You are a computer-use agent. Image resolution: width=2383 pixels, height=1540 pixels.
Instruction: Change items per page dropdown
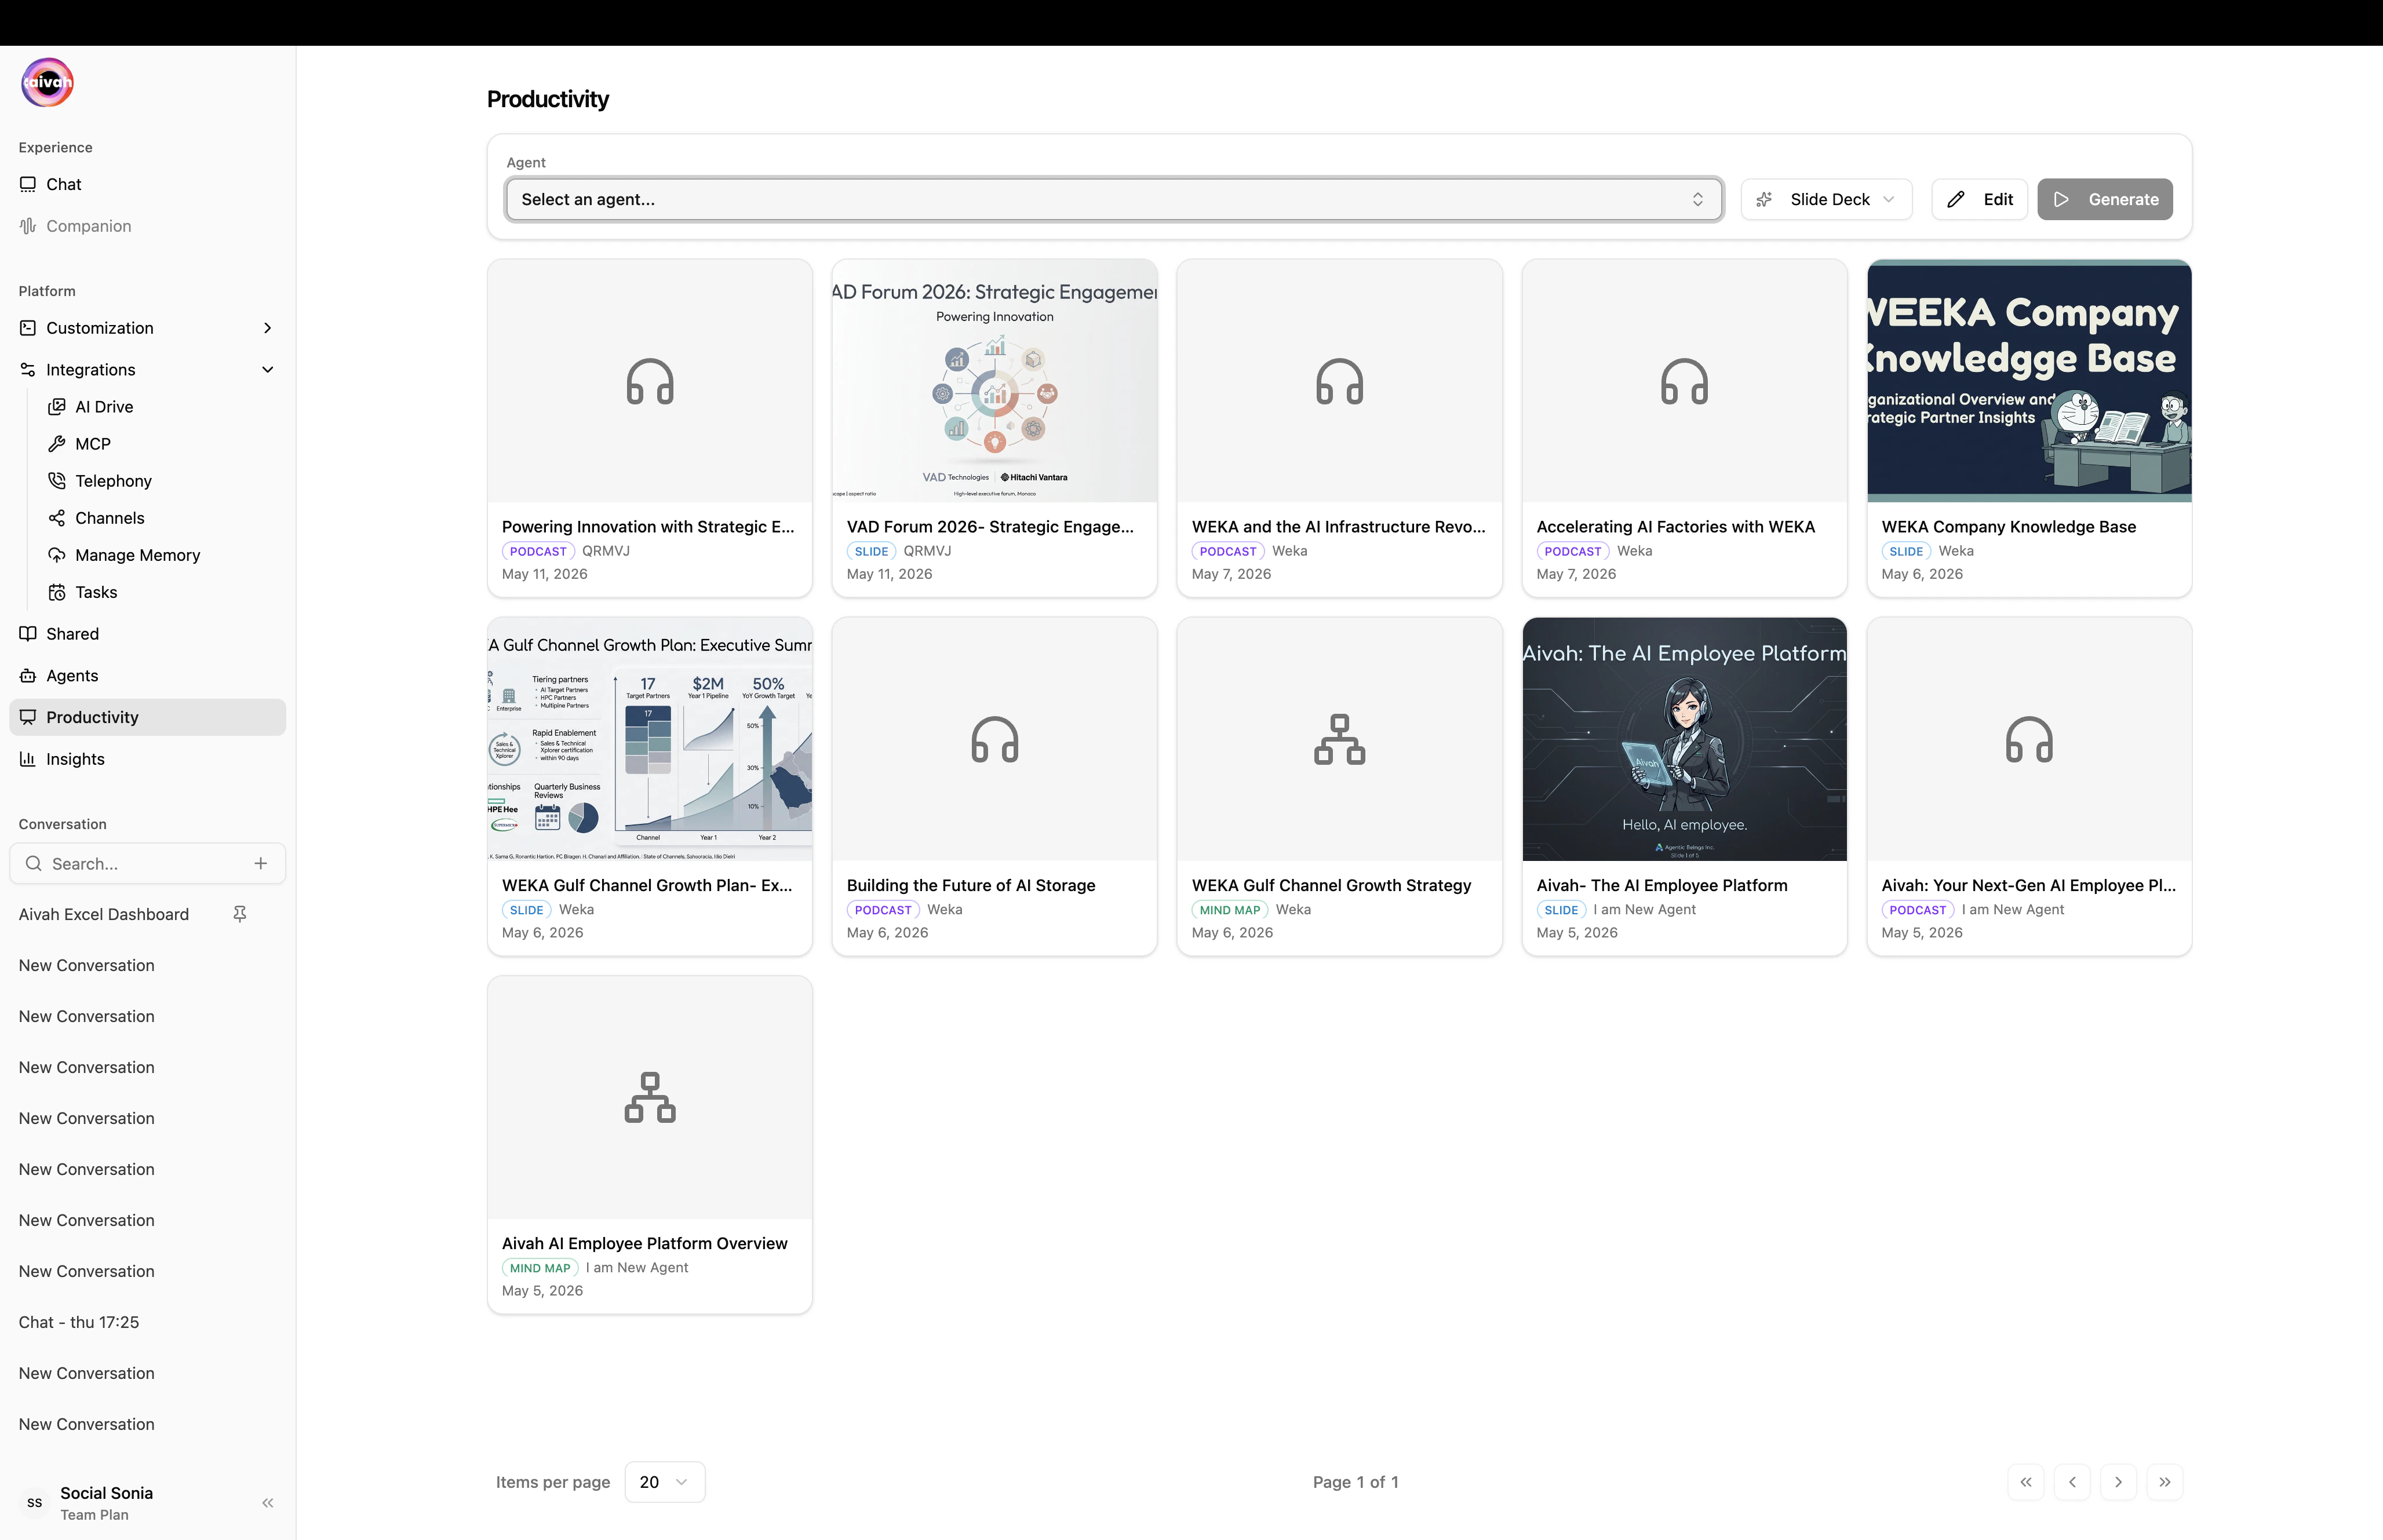pos(665,1482)
